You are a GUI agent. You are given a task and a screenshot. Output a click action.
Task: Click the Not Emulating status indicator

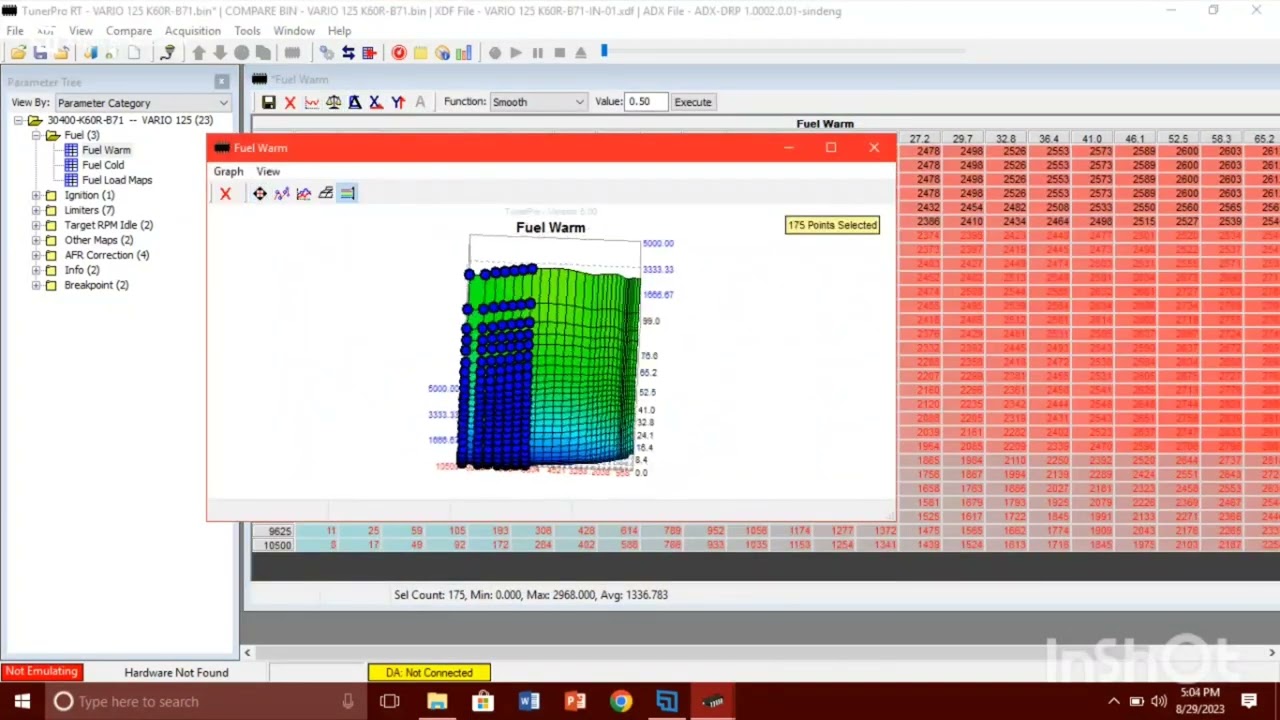(41, 672)
